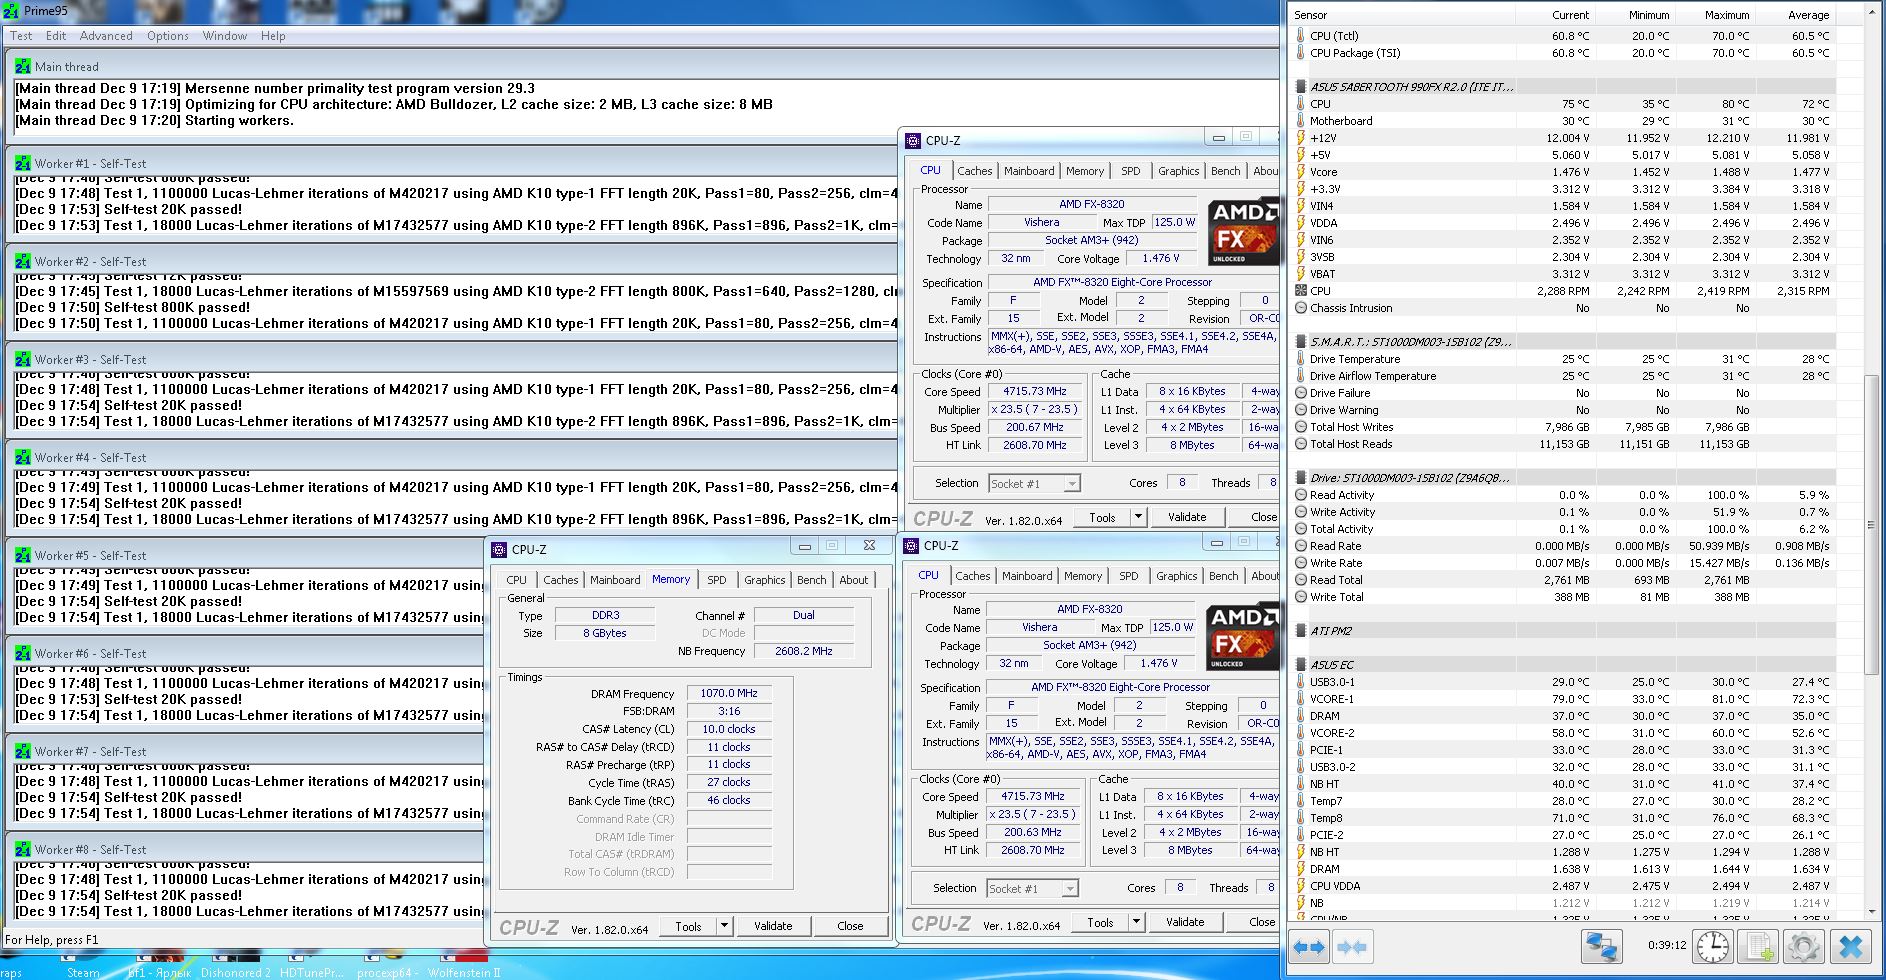Click the HWiNFO sensor list scrollbar thumb
Screen dimensions: 1886x980
click(x=1872, y=525)
